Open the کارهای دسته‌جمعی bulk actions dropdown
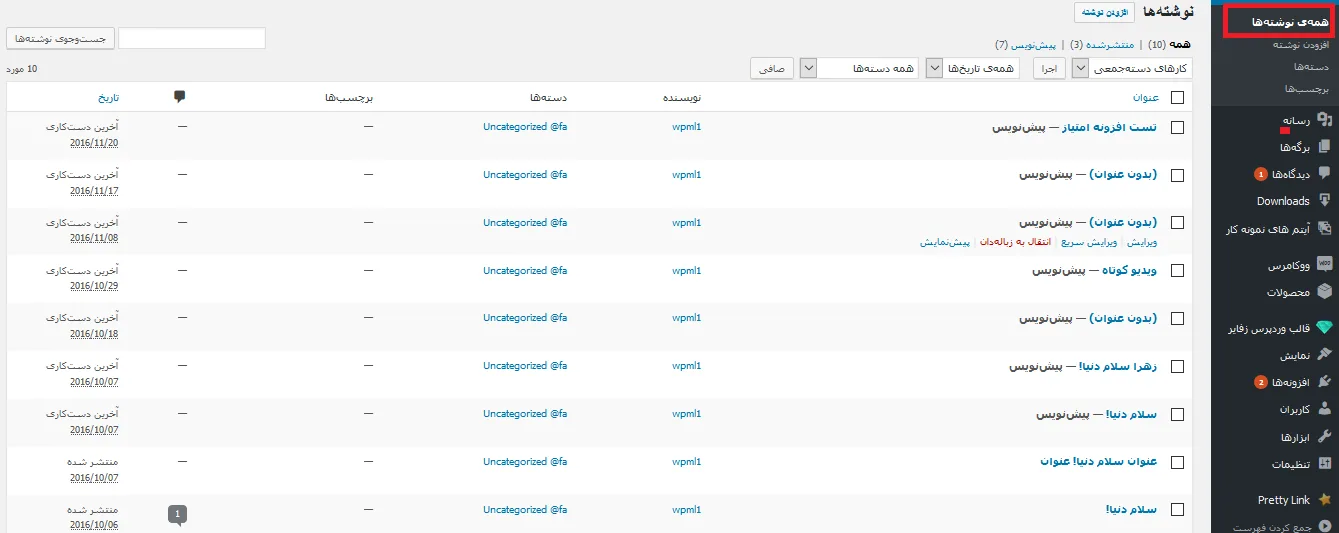The image size is (1339, 533). coord(1132,68)
